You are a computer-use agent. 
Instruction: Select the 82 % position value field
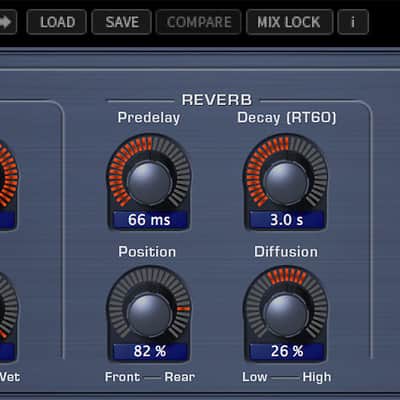[149, 351]
